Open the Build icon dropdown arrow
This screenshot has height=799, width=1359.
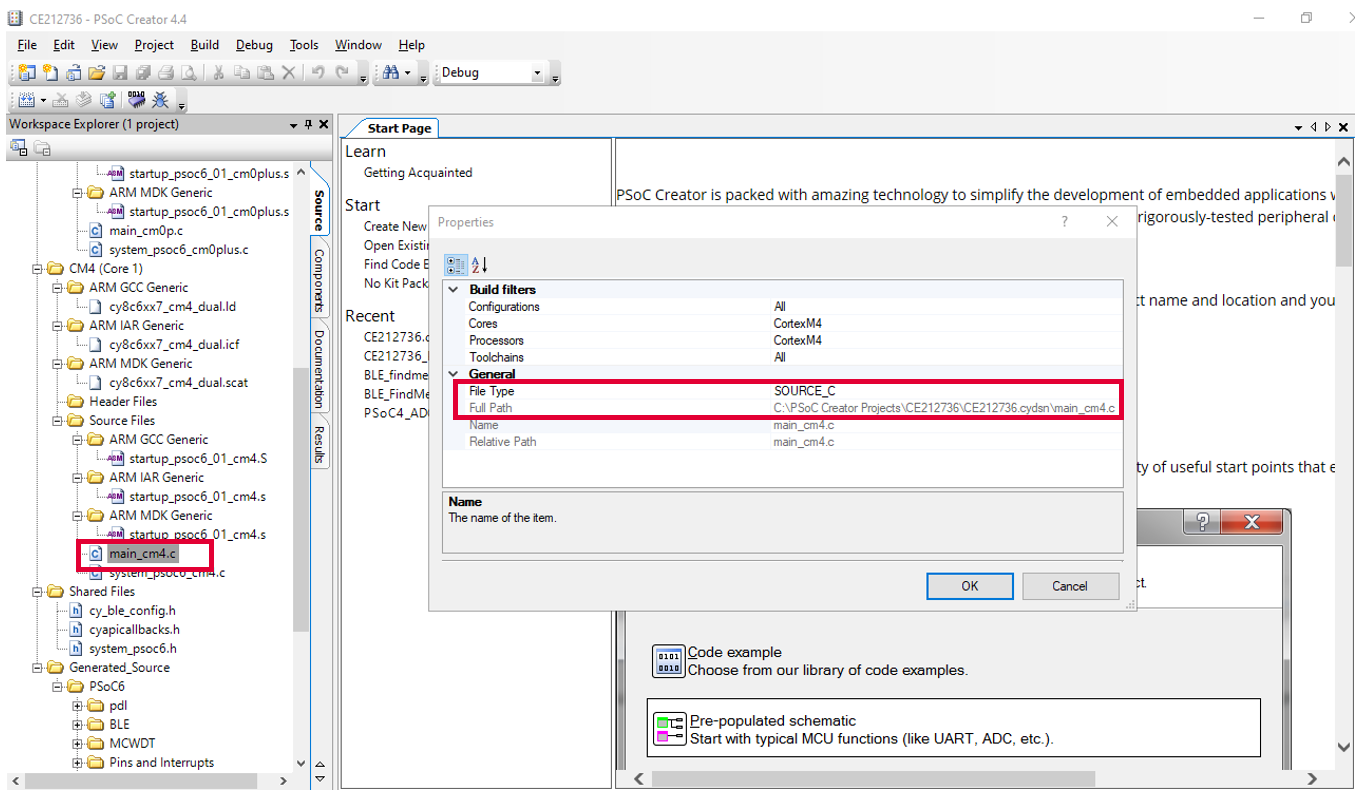coord(43,101)
